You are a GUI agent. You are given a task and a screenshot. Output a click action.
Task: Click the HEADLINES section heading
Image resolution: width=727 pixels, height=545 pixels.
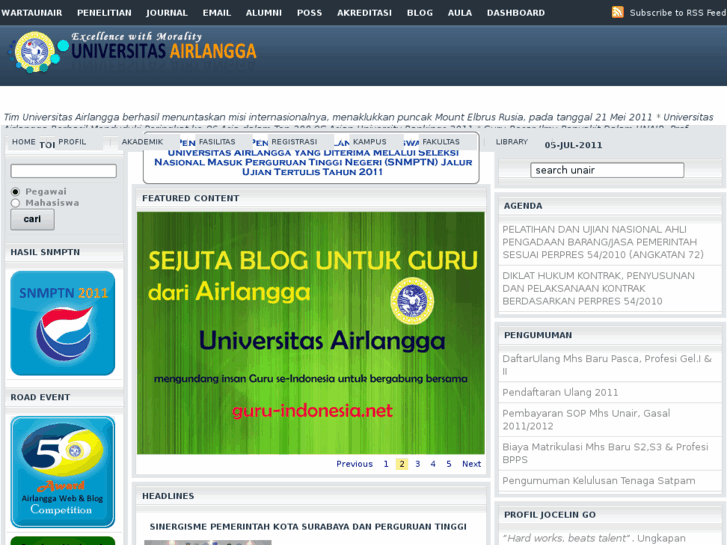(x=168, y=496)
